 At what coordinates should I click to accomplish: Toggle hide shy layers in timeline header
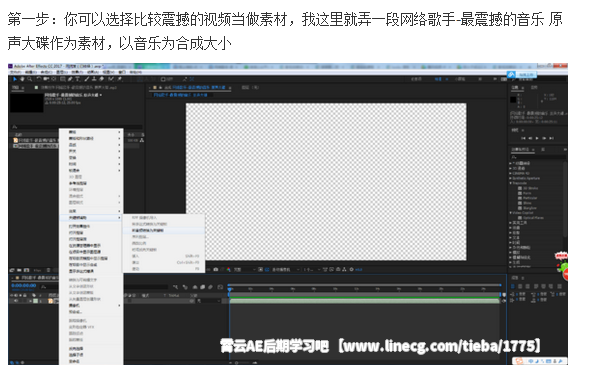[x=195, y=287]
